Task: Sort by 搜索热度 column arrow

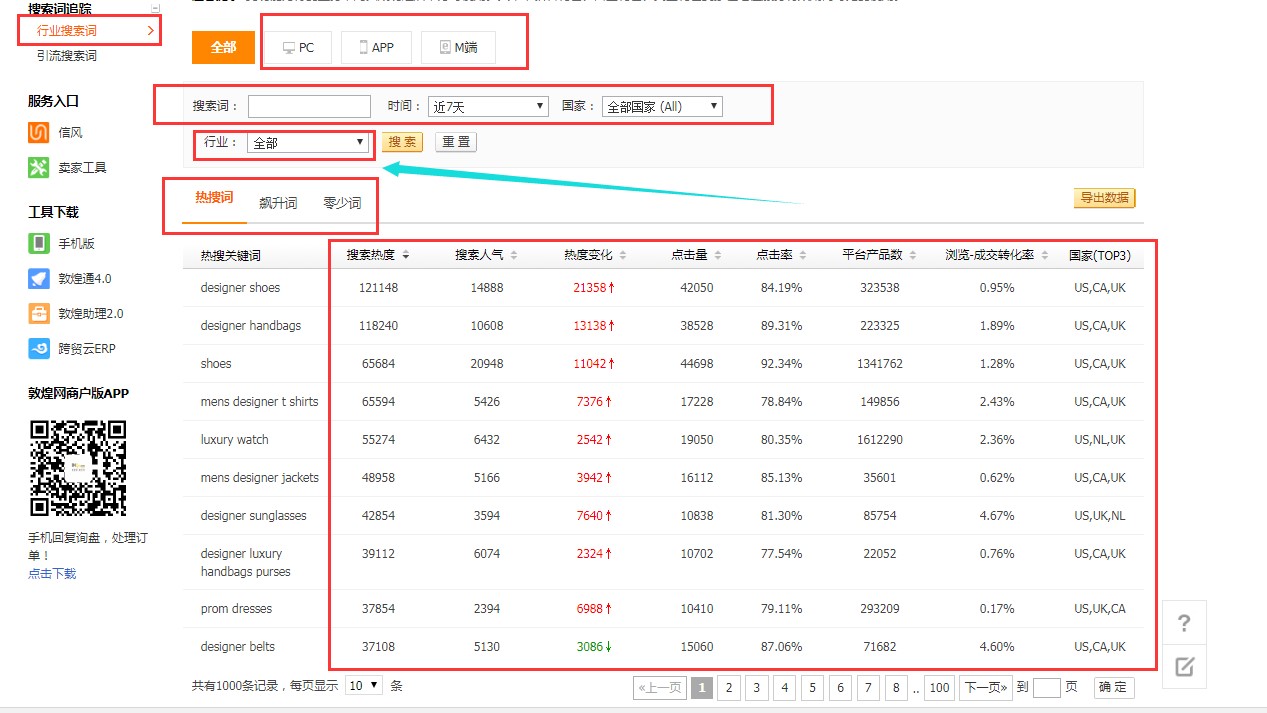Action: tap(406, 256)
